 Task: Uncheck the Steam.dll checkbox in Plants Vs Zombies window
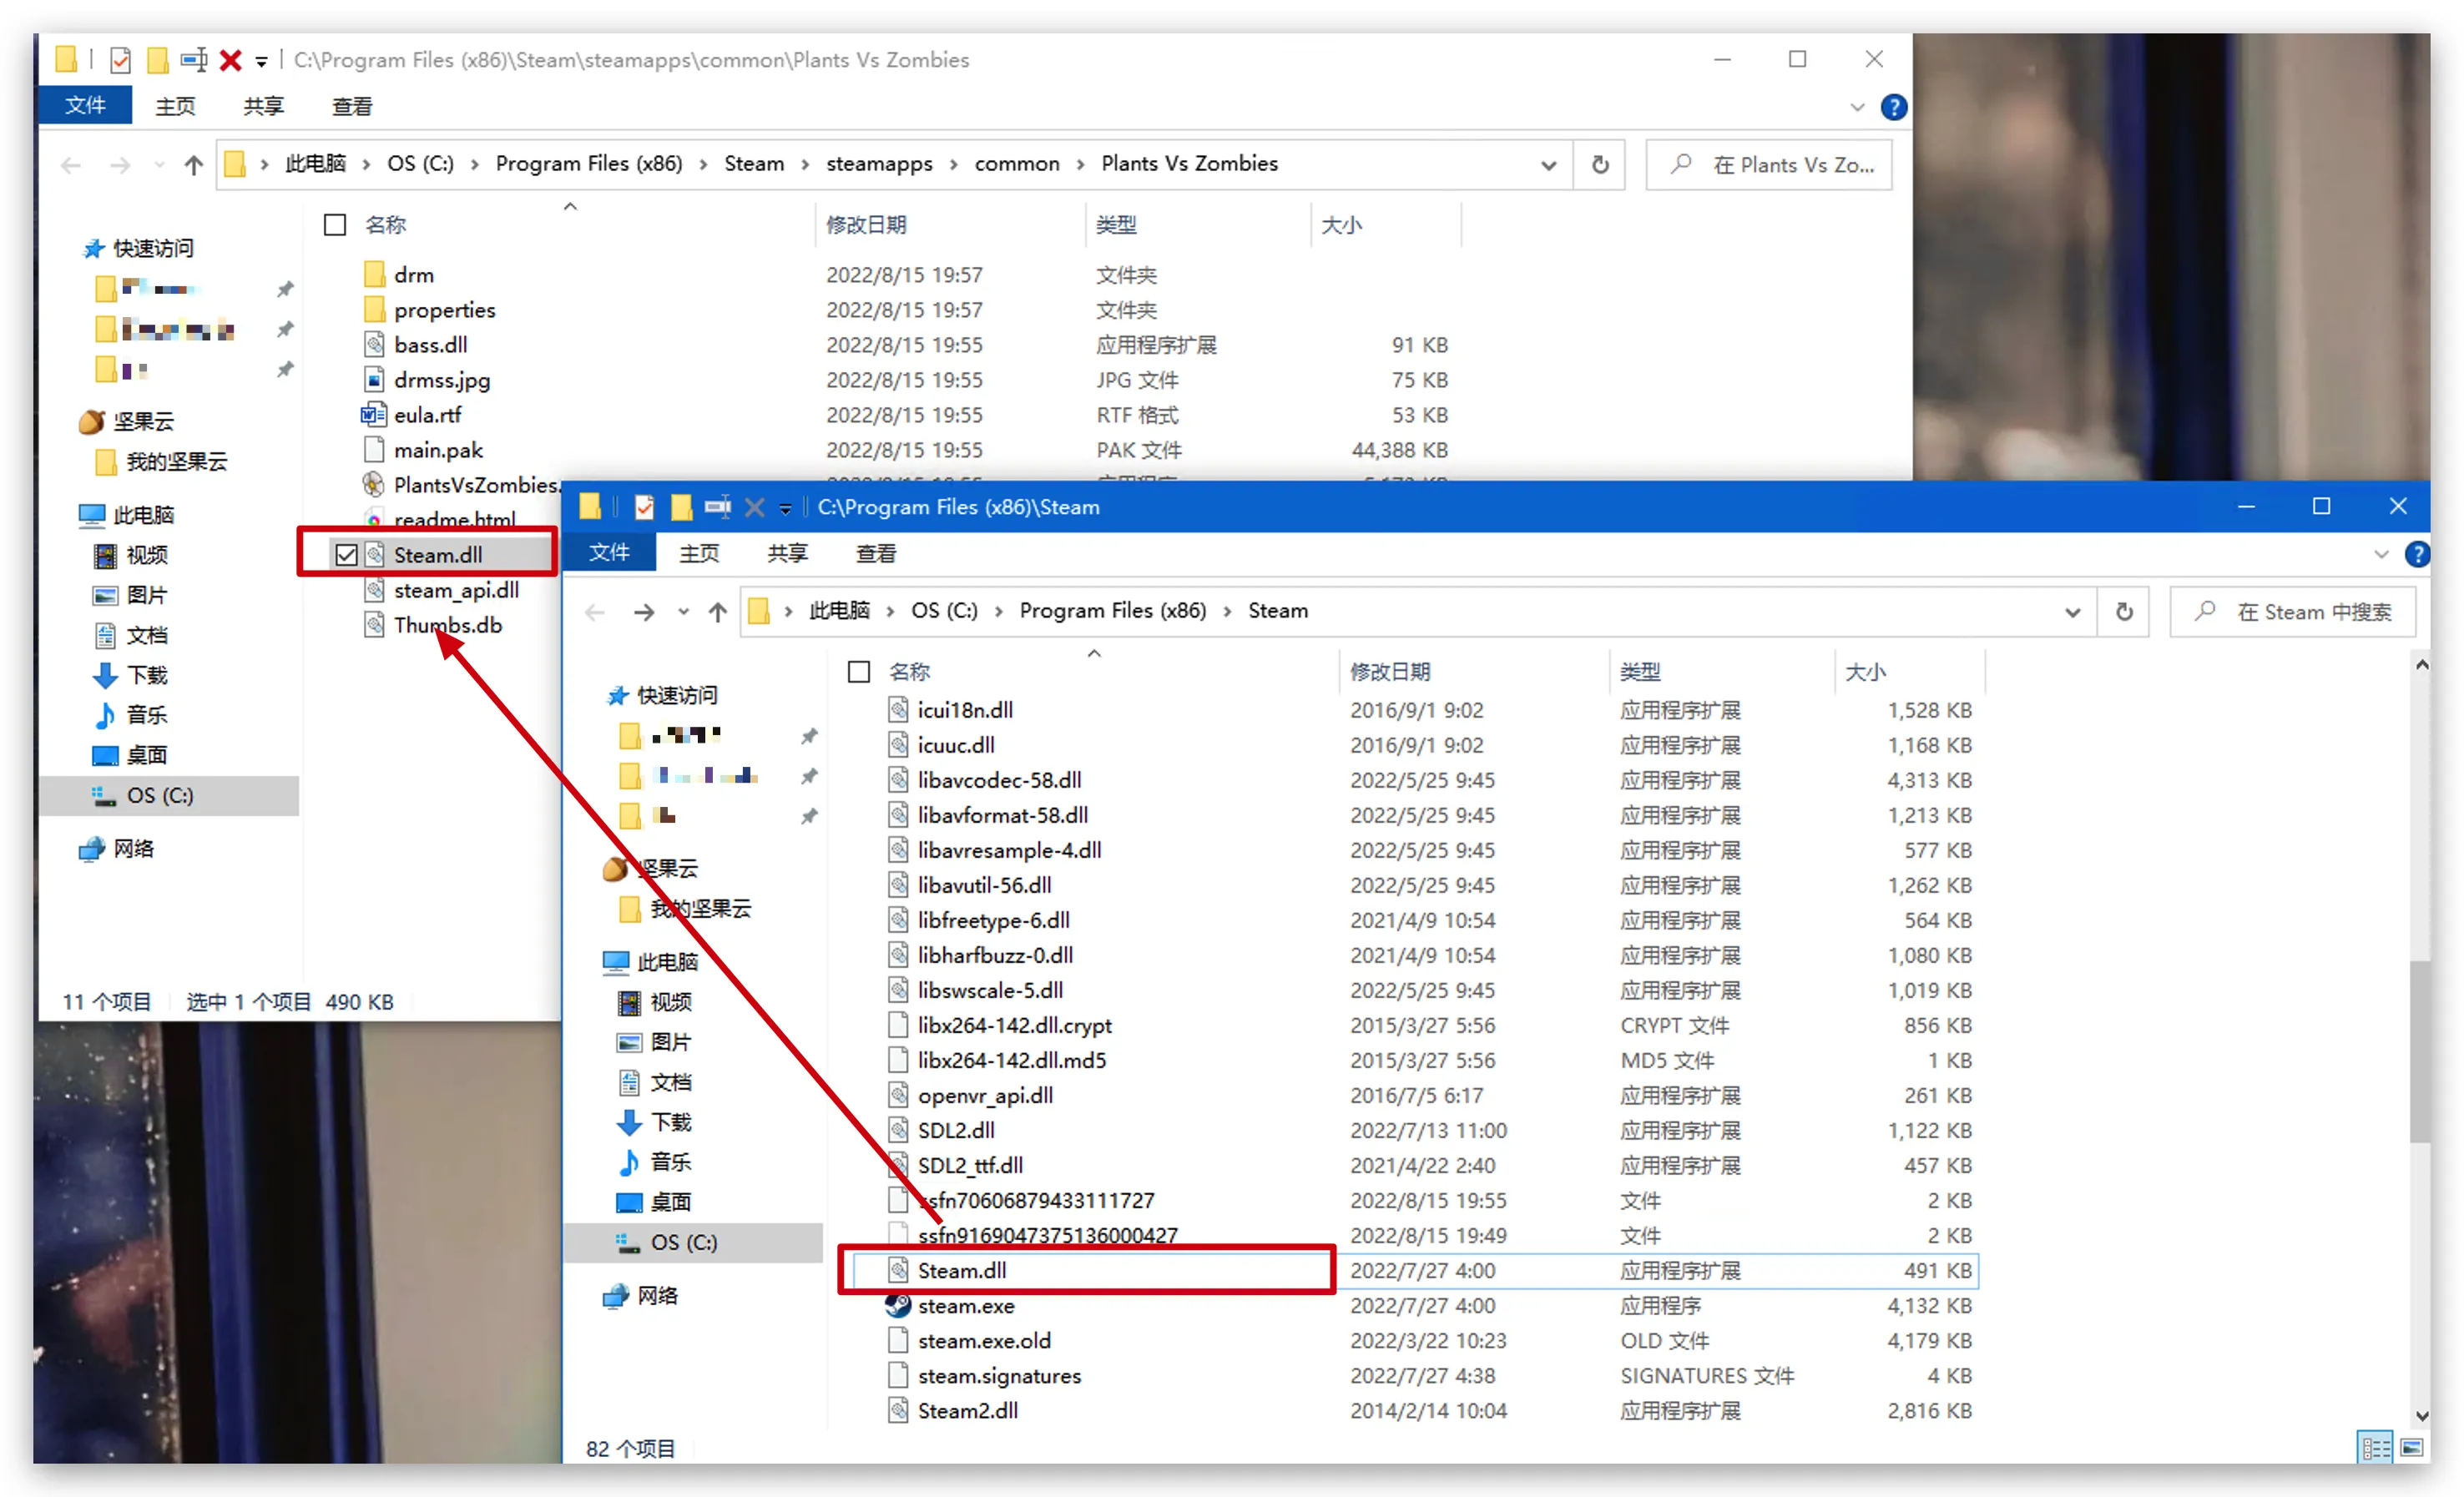[x=346, y=555]
